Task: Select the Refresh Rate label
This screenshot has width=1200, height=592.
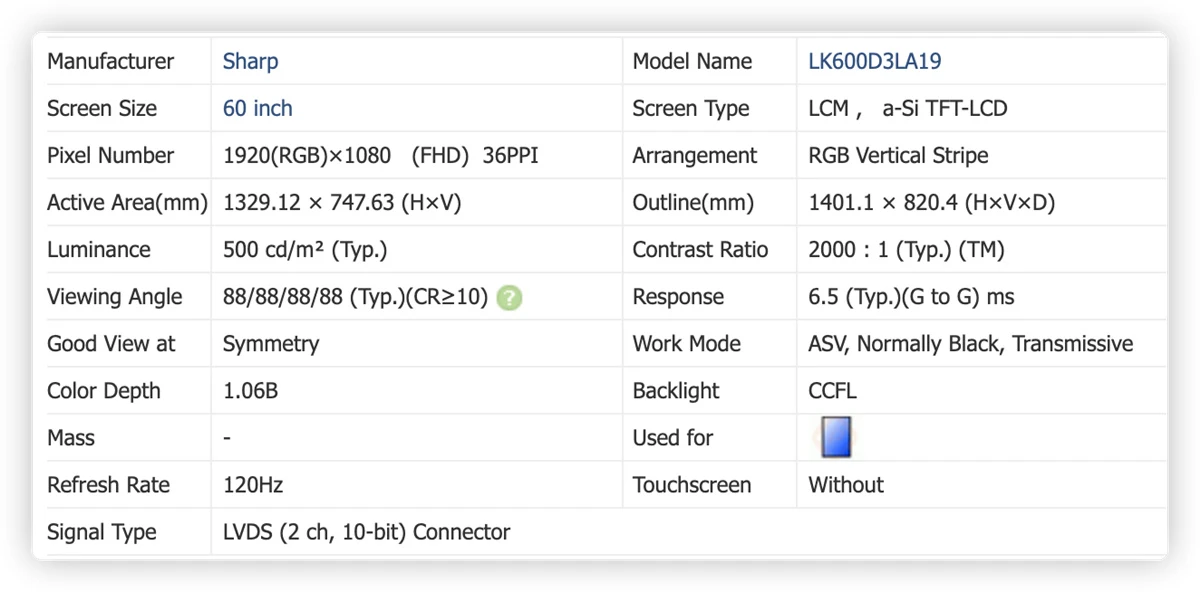Action: 109,485
